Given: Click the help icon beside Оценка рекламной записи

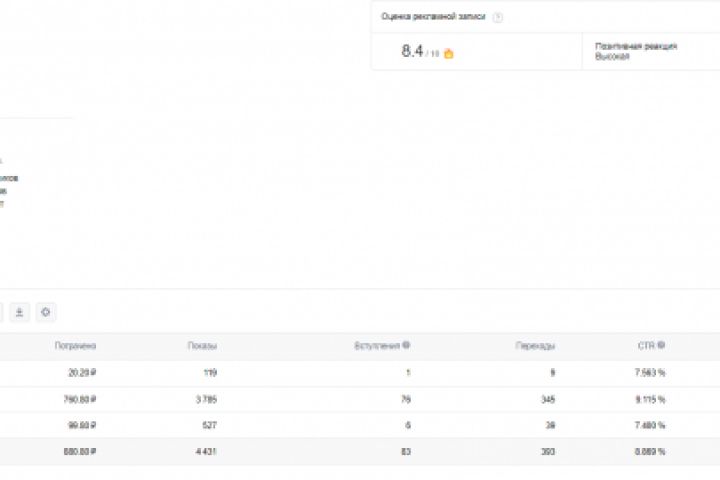Looking at the screenshot, I should click(x=498, y=17).
